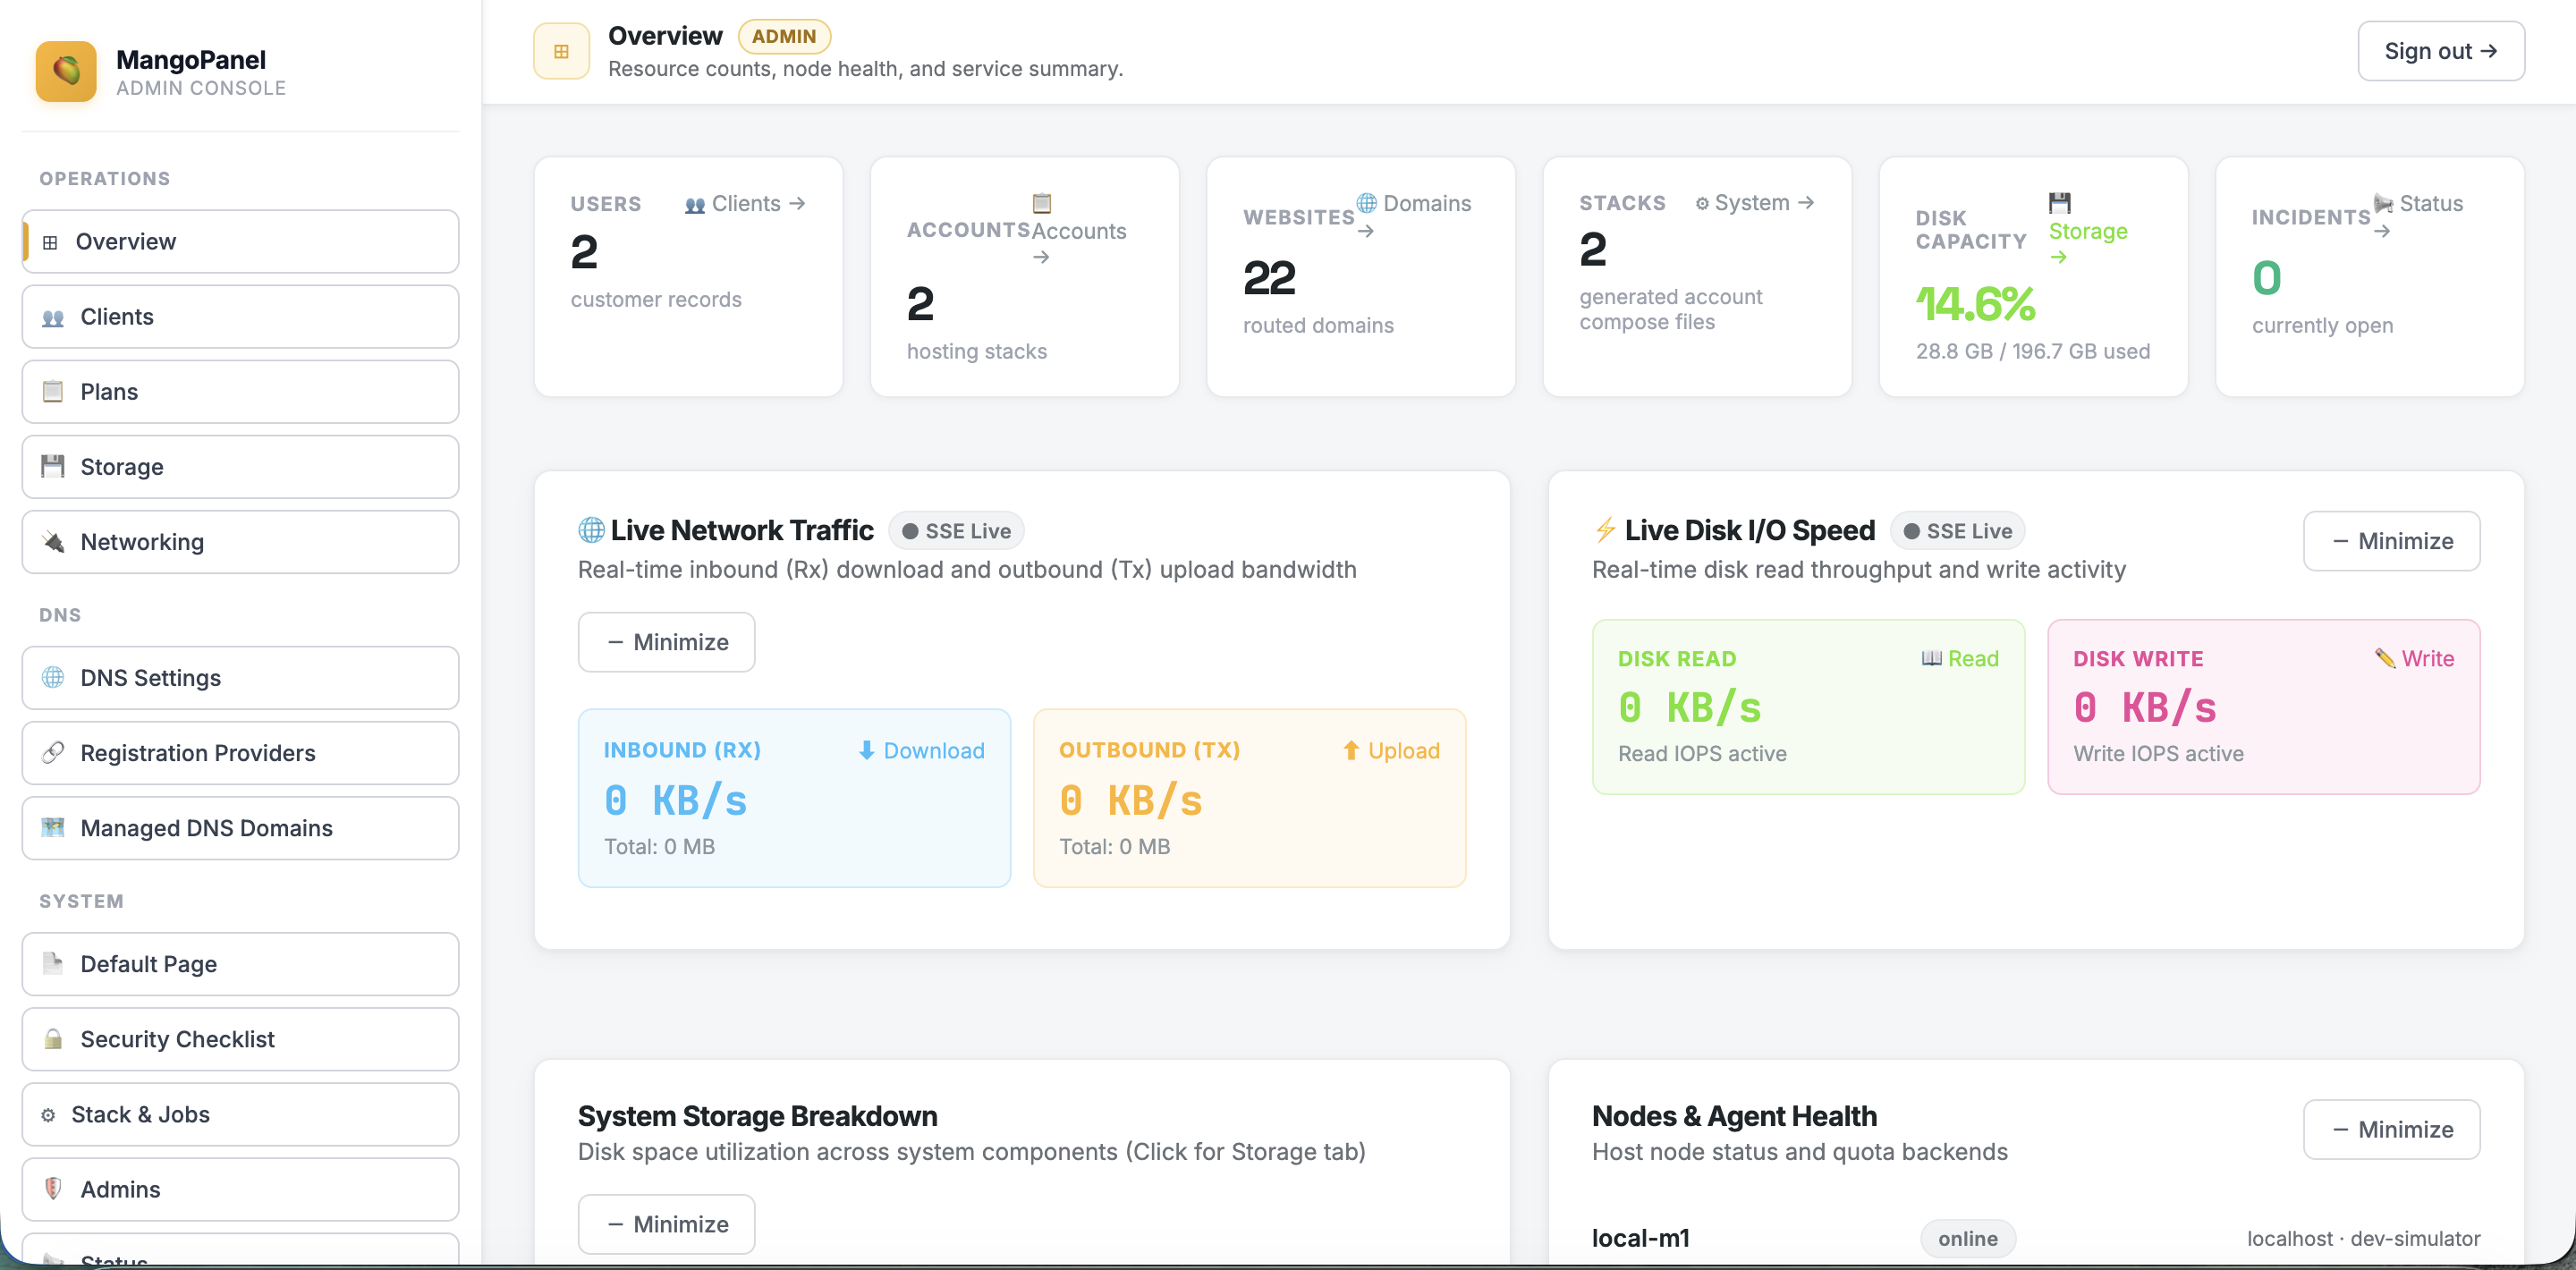The height and width of the screenshot is (1270, 2576).
Task: Click the Security Checklist lock icon
Action: (x=53, y=1039)
